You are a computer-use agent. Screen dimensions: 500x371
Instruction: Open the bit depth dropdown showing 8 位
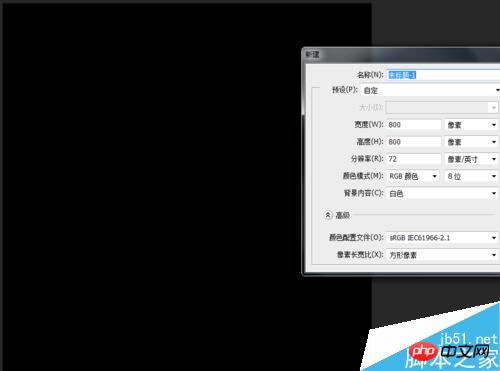(x=472, y=176)
